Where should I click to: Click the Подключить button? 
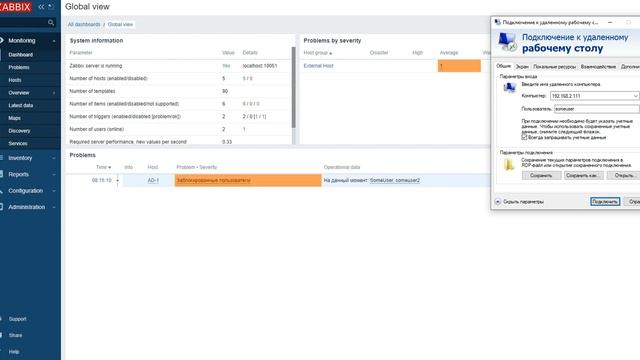tap(605, 202)
